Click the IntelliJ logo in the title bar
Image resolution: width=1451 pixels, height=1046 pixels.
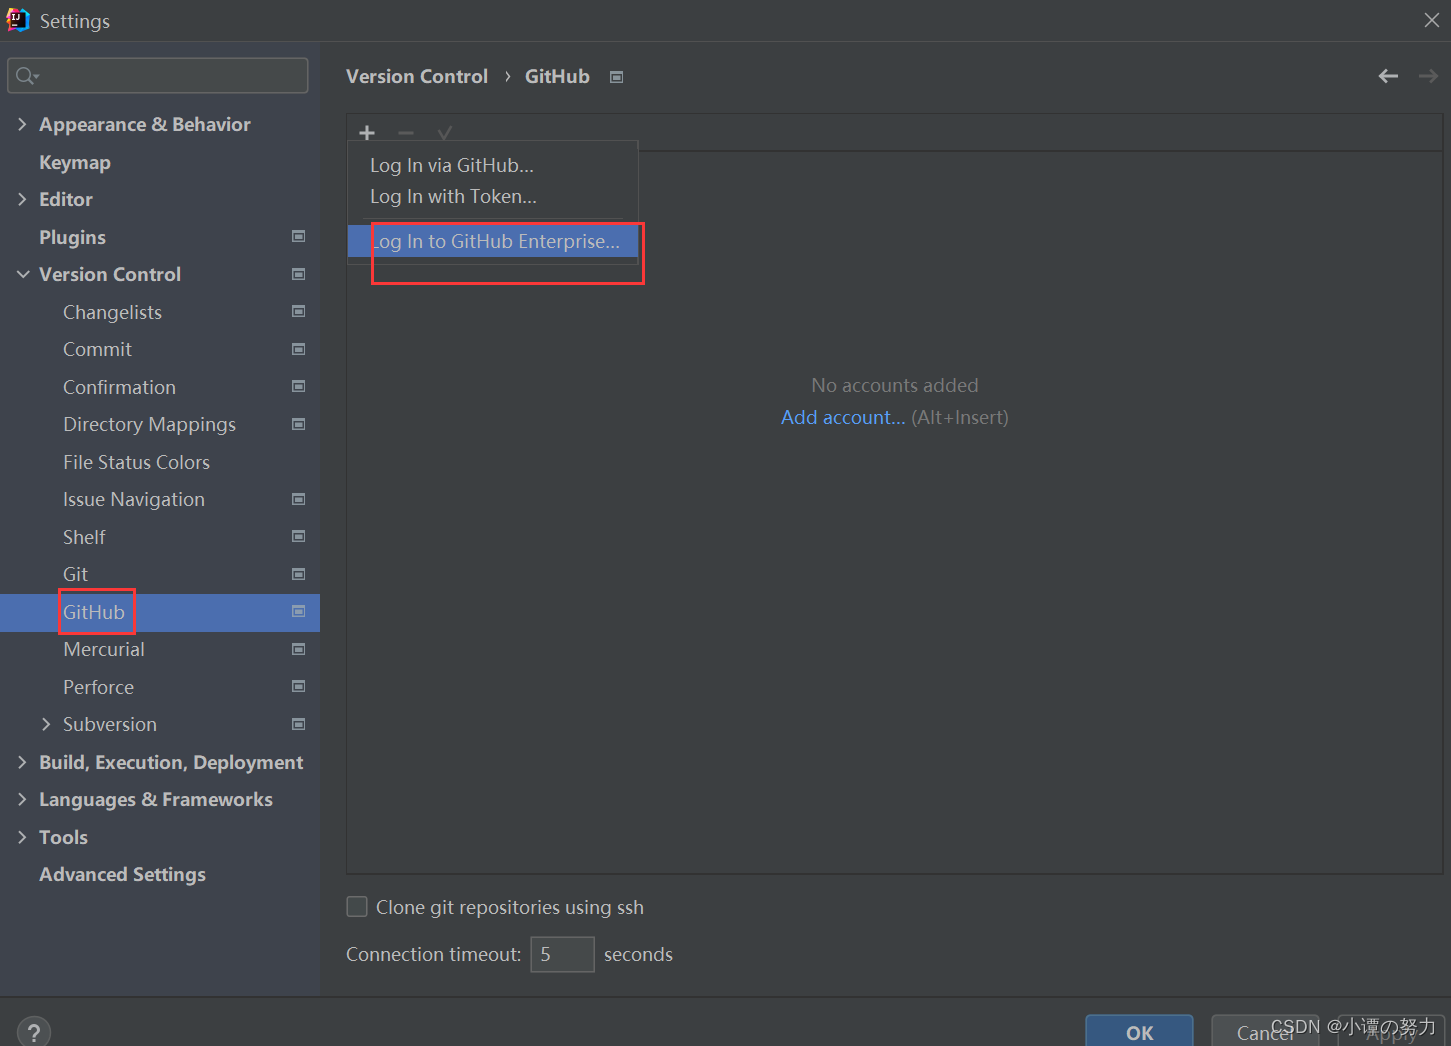click(x=18, y=20)
